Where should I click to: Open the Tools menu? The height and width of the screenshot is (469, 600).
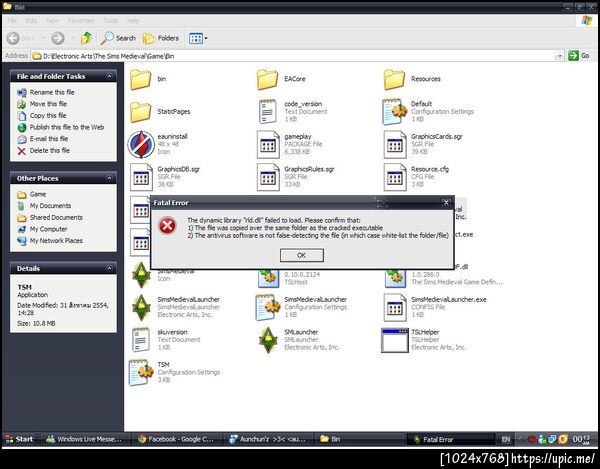coord(111,21)
